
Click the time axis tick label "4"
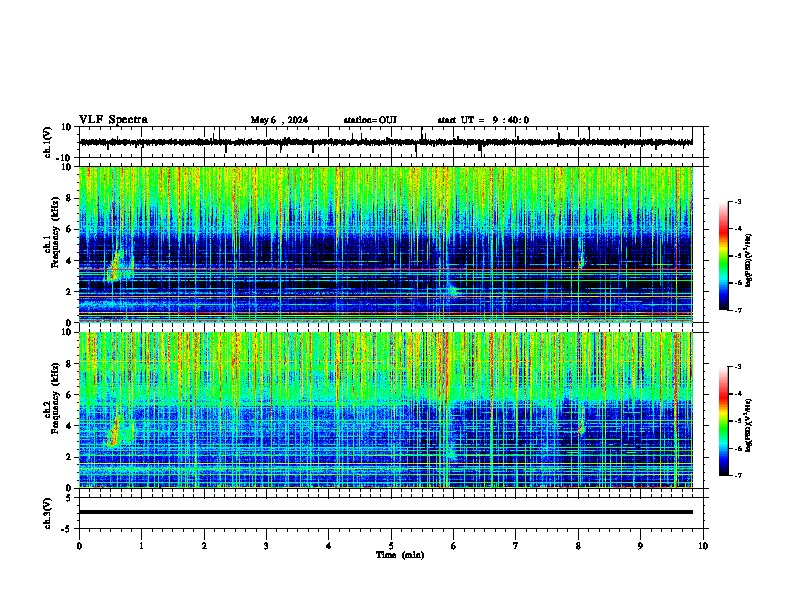[x=328, y=546]
